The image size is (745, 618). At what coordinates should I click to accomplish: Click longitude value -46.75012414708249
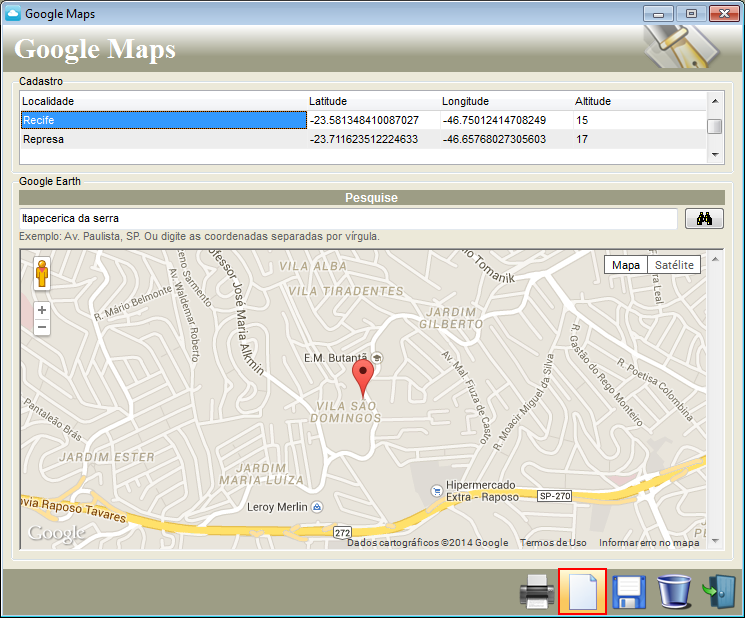[494, 120]
